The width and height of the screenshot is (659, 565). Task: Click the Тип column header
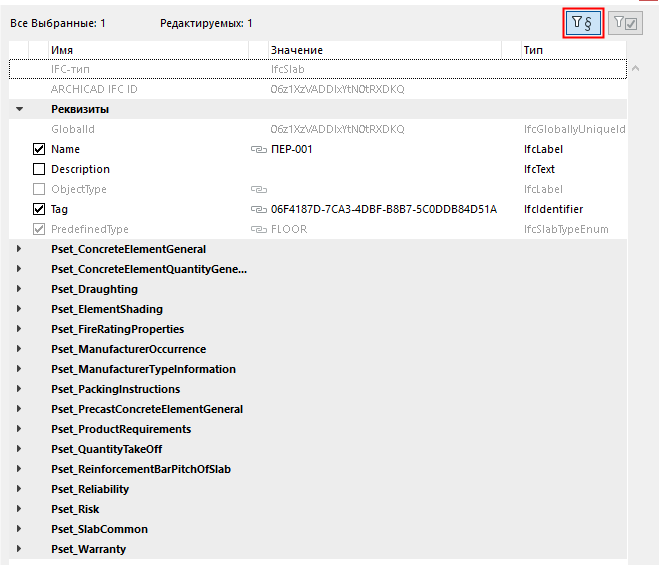tap(574, 50)
